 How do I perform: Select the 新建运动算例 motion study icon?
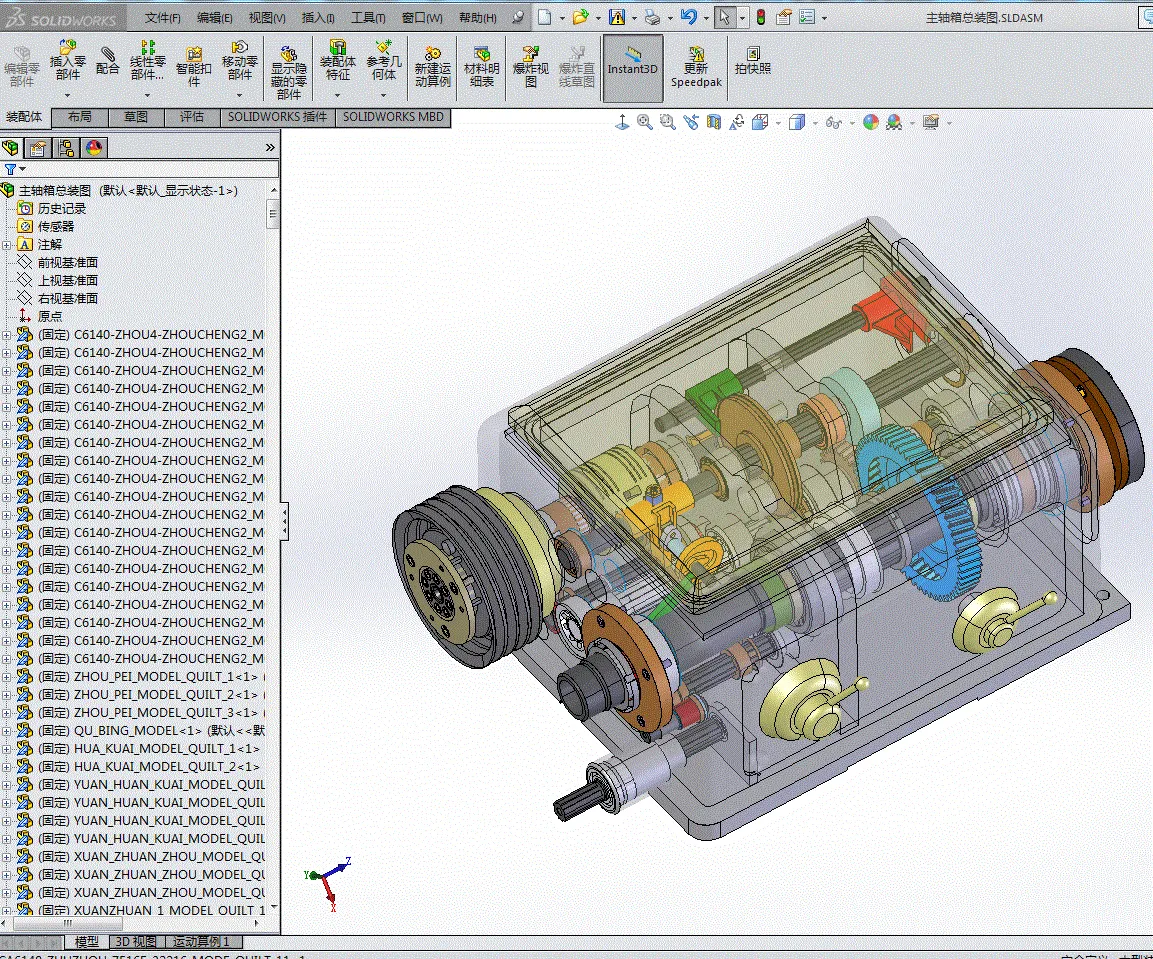click(432, 64)
